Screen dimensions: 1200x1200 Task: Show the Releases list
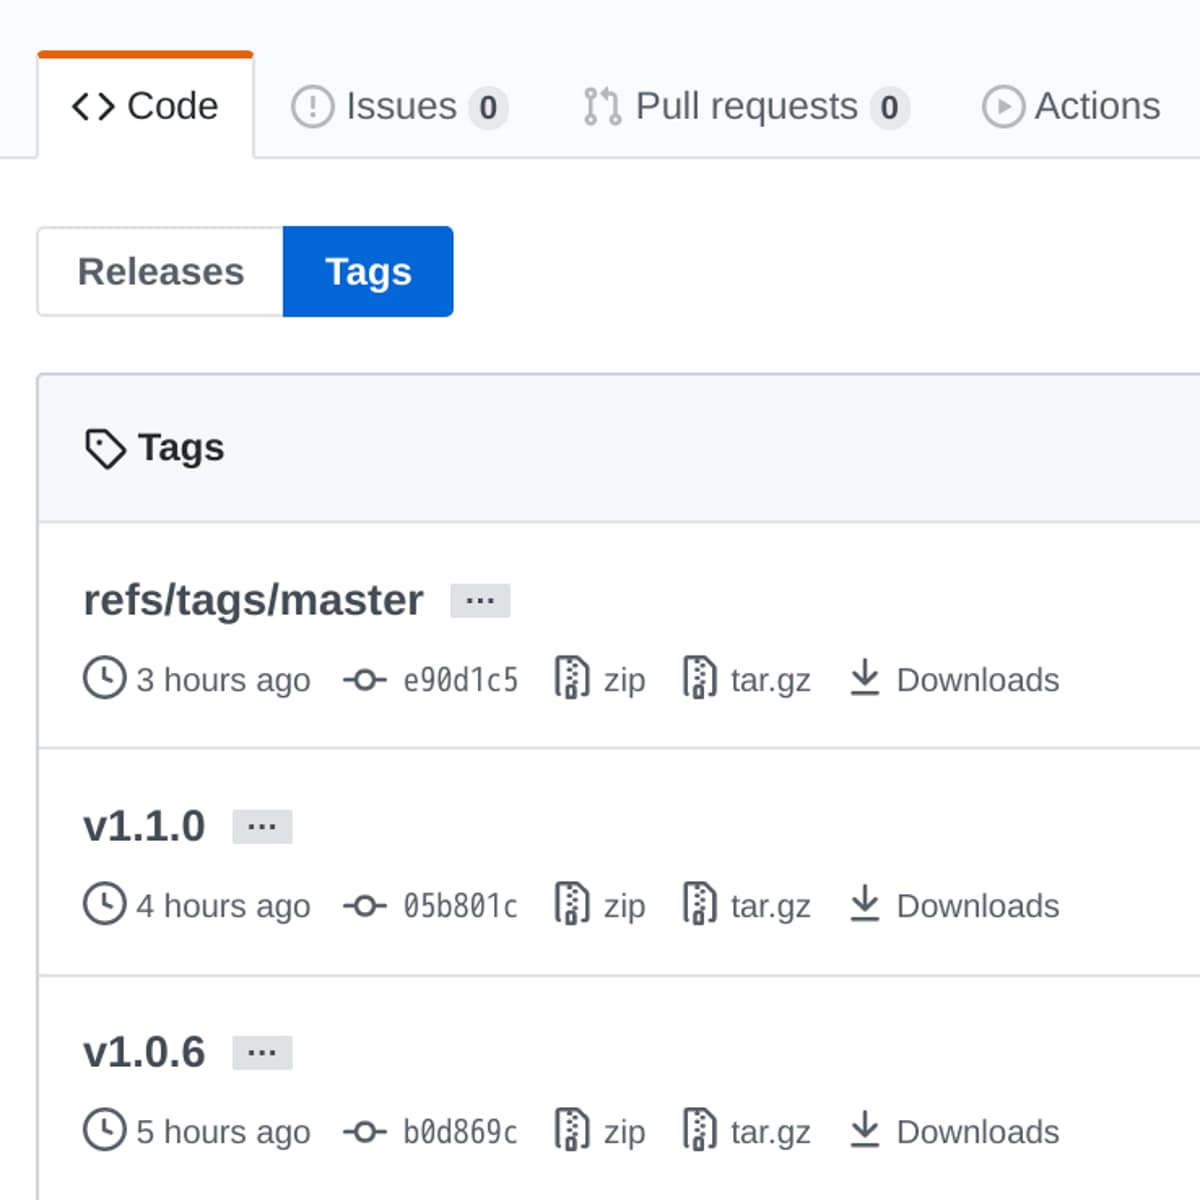[160, 272]
